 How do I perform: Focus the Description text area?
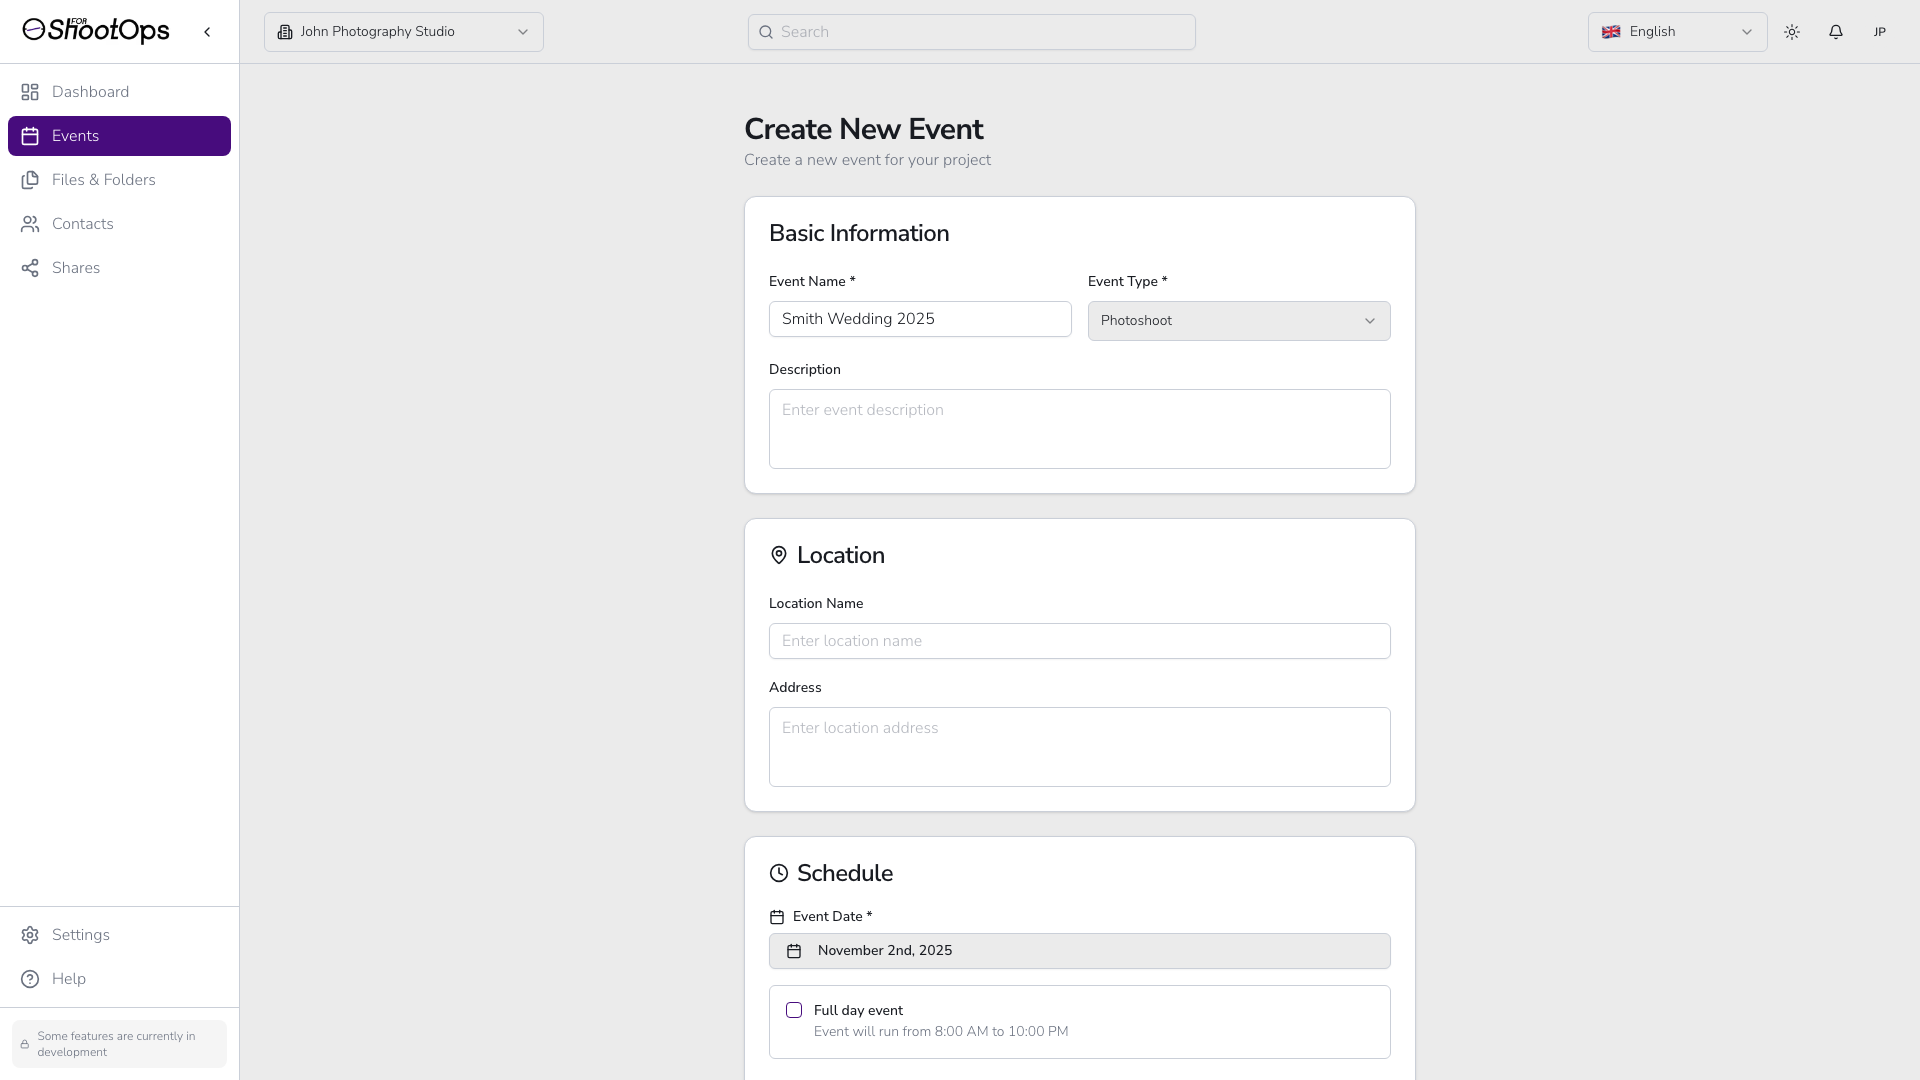1079,429
